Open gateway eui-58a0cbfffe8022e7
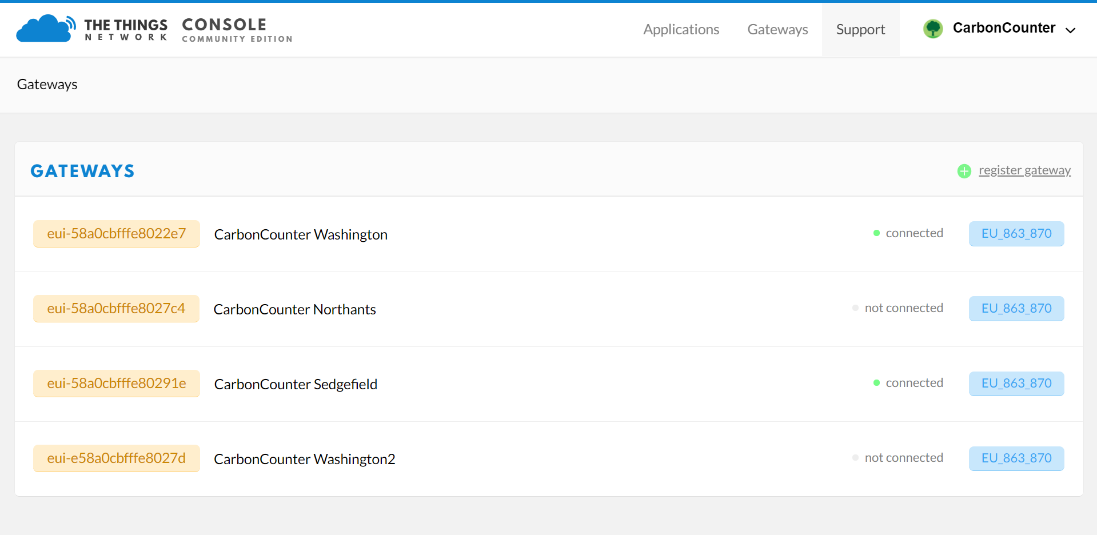Image resolution: width=1097 pixels, height=535 pixels. (116, 234)
